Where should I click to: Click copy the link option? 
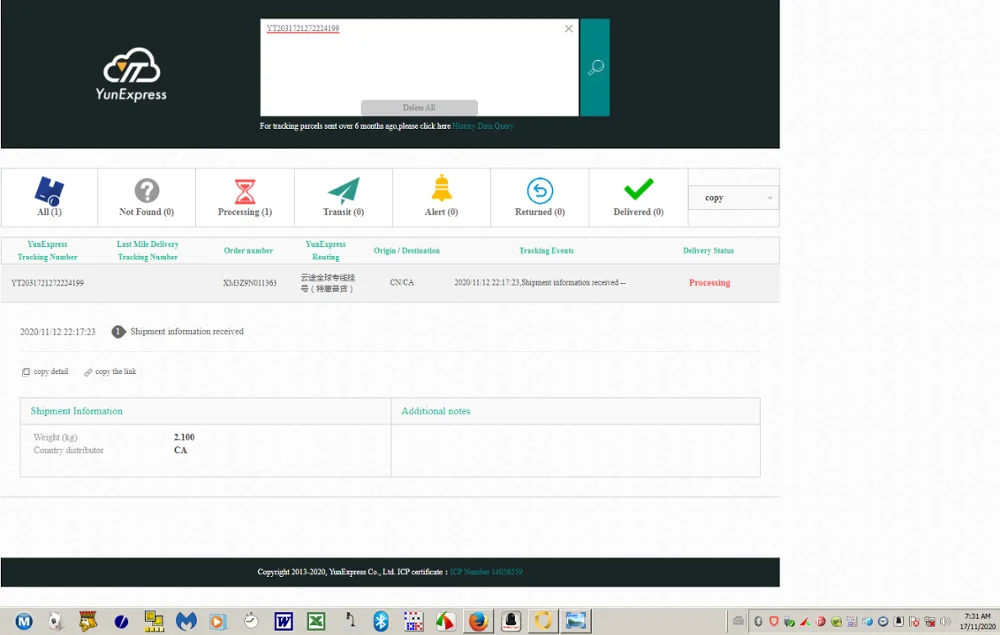click(x=110, y=372)
